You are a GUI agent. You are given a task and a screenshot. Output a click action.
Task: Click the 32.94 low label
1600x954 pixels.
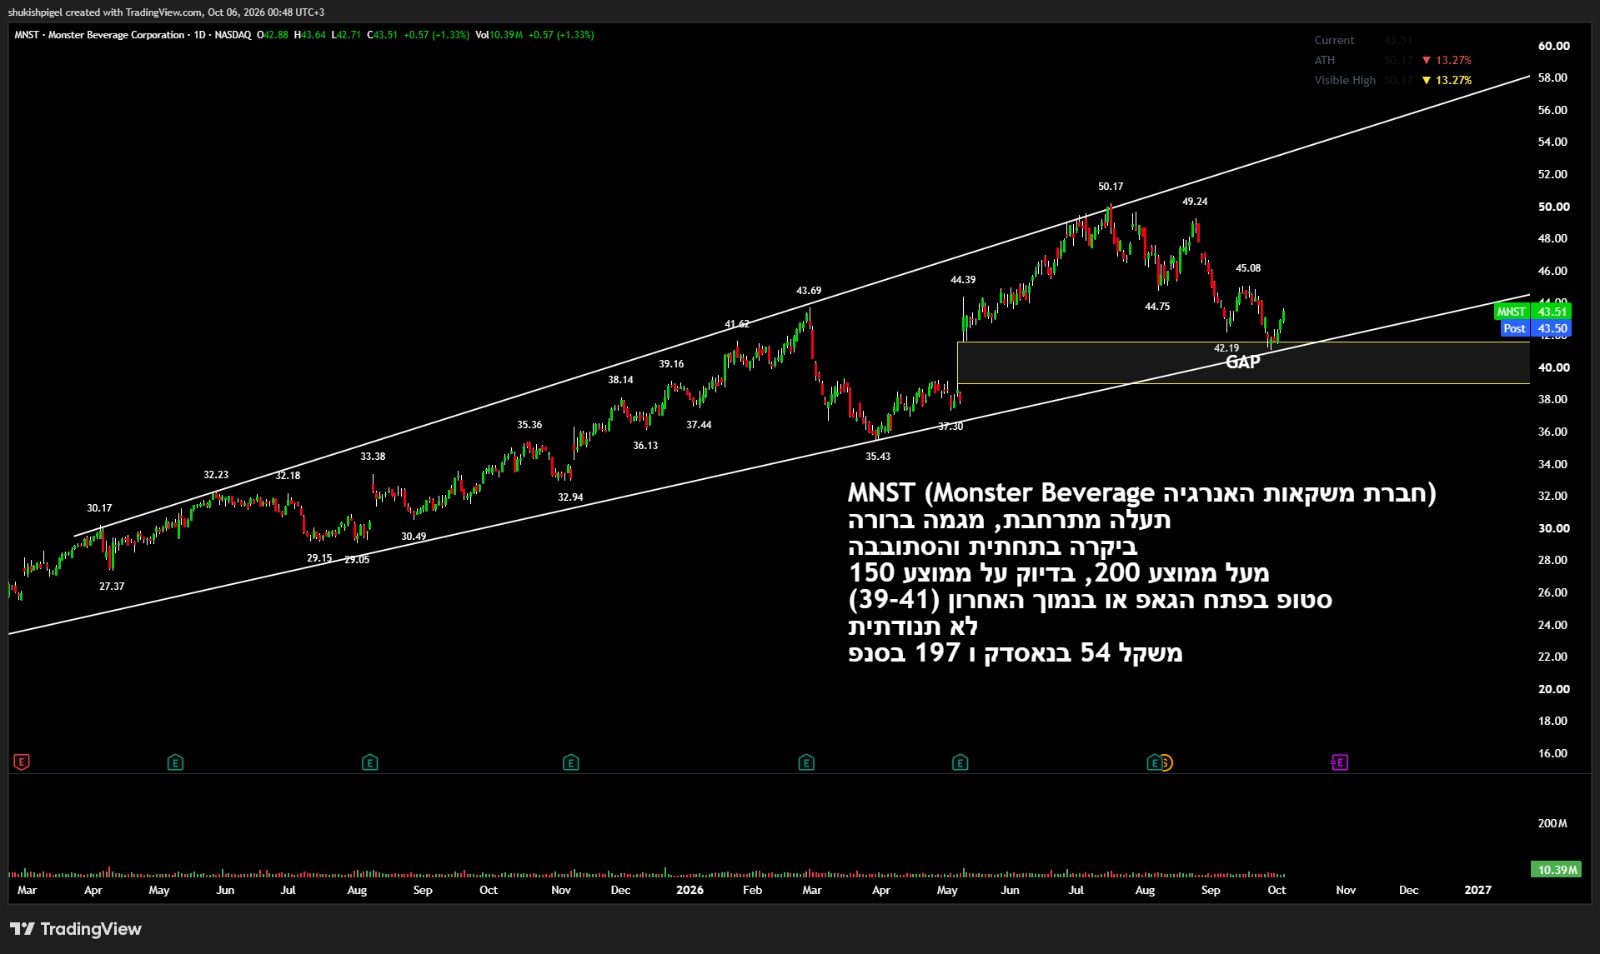(570, 497)
